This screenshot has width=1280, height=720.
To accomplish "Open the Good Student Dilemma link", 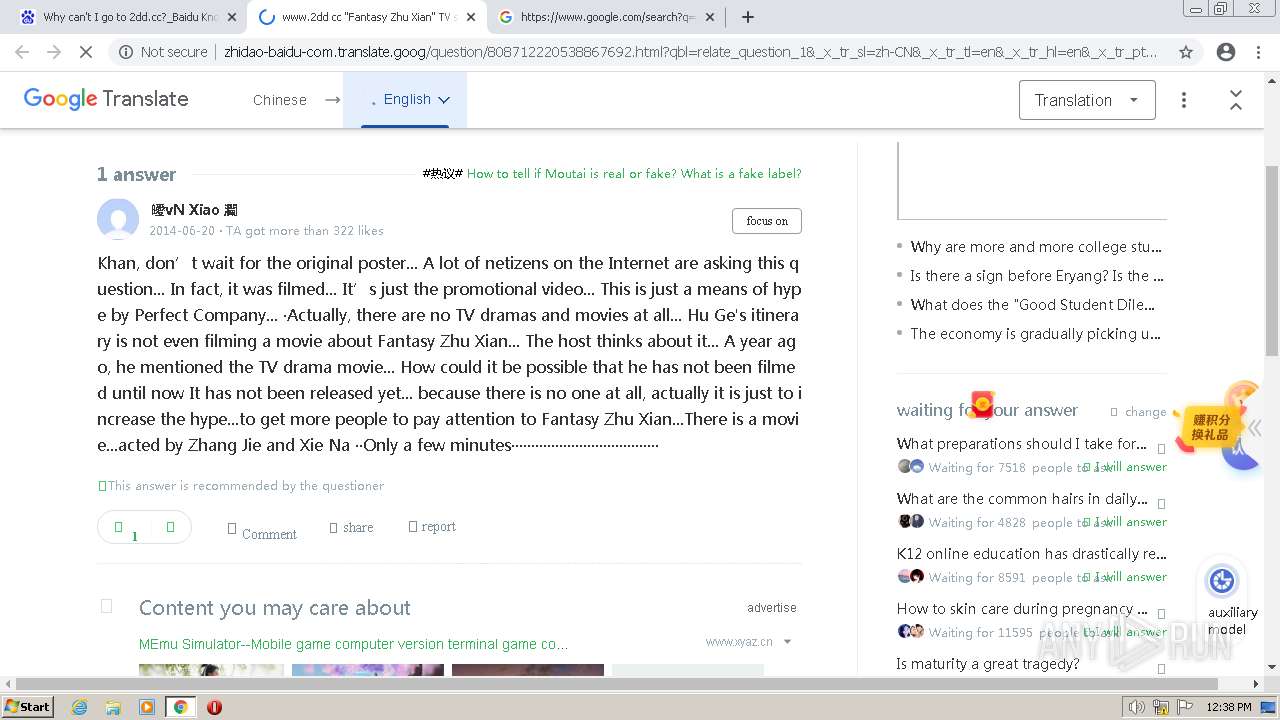I will [1032, 305].
